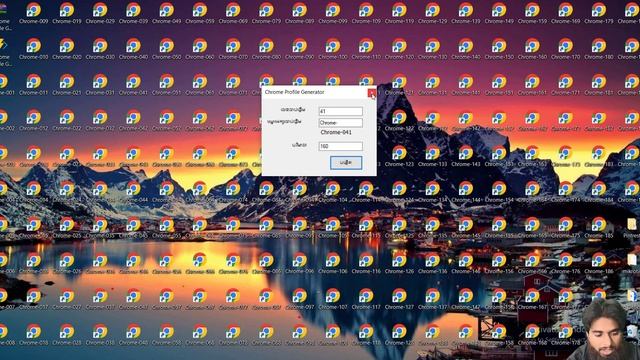Open the Chrome-149 profile shortcut

click(499, 13)
